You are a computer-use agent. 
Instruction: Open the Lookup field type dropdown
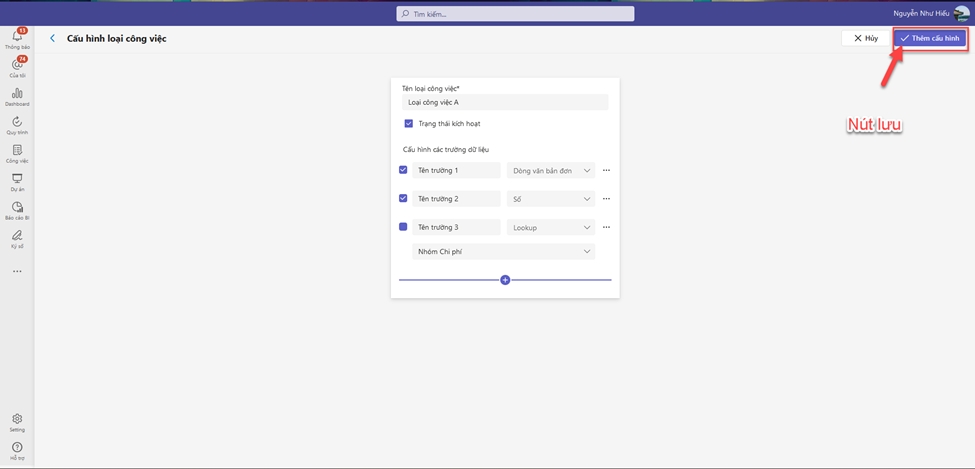point(551,228)
